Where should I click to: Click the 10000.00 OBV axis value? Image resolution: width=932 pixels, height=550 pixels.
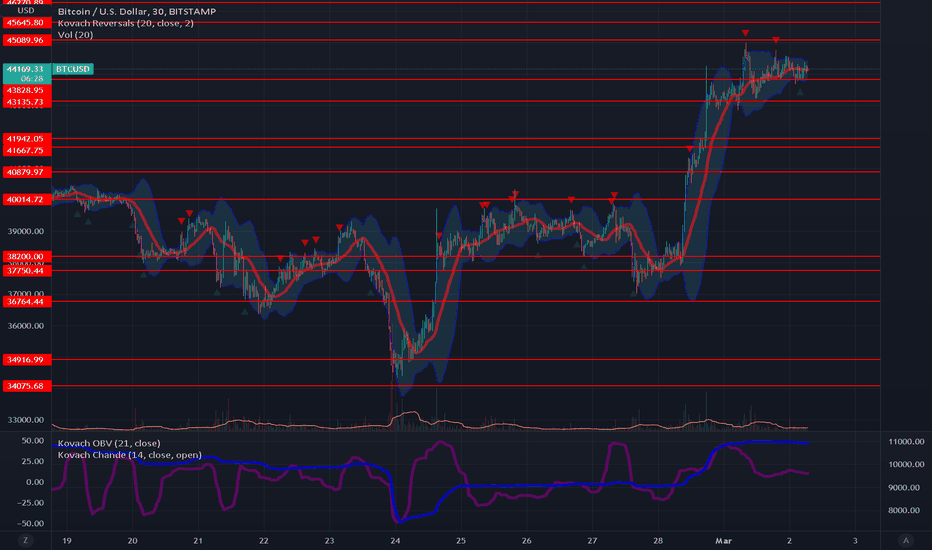906,464
